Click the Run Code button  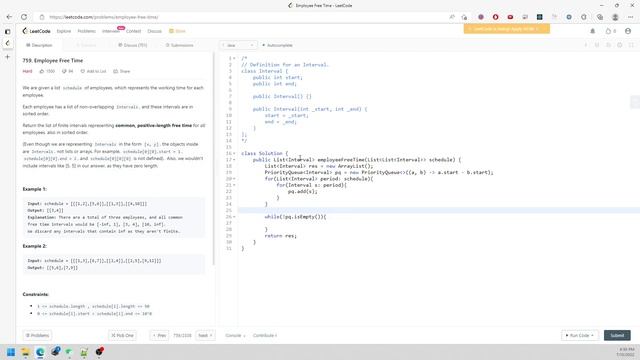pos(580,336)
